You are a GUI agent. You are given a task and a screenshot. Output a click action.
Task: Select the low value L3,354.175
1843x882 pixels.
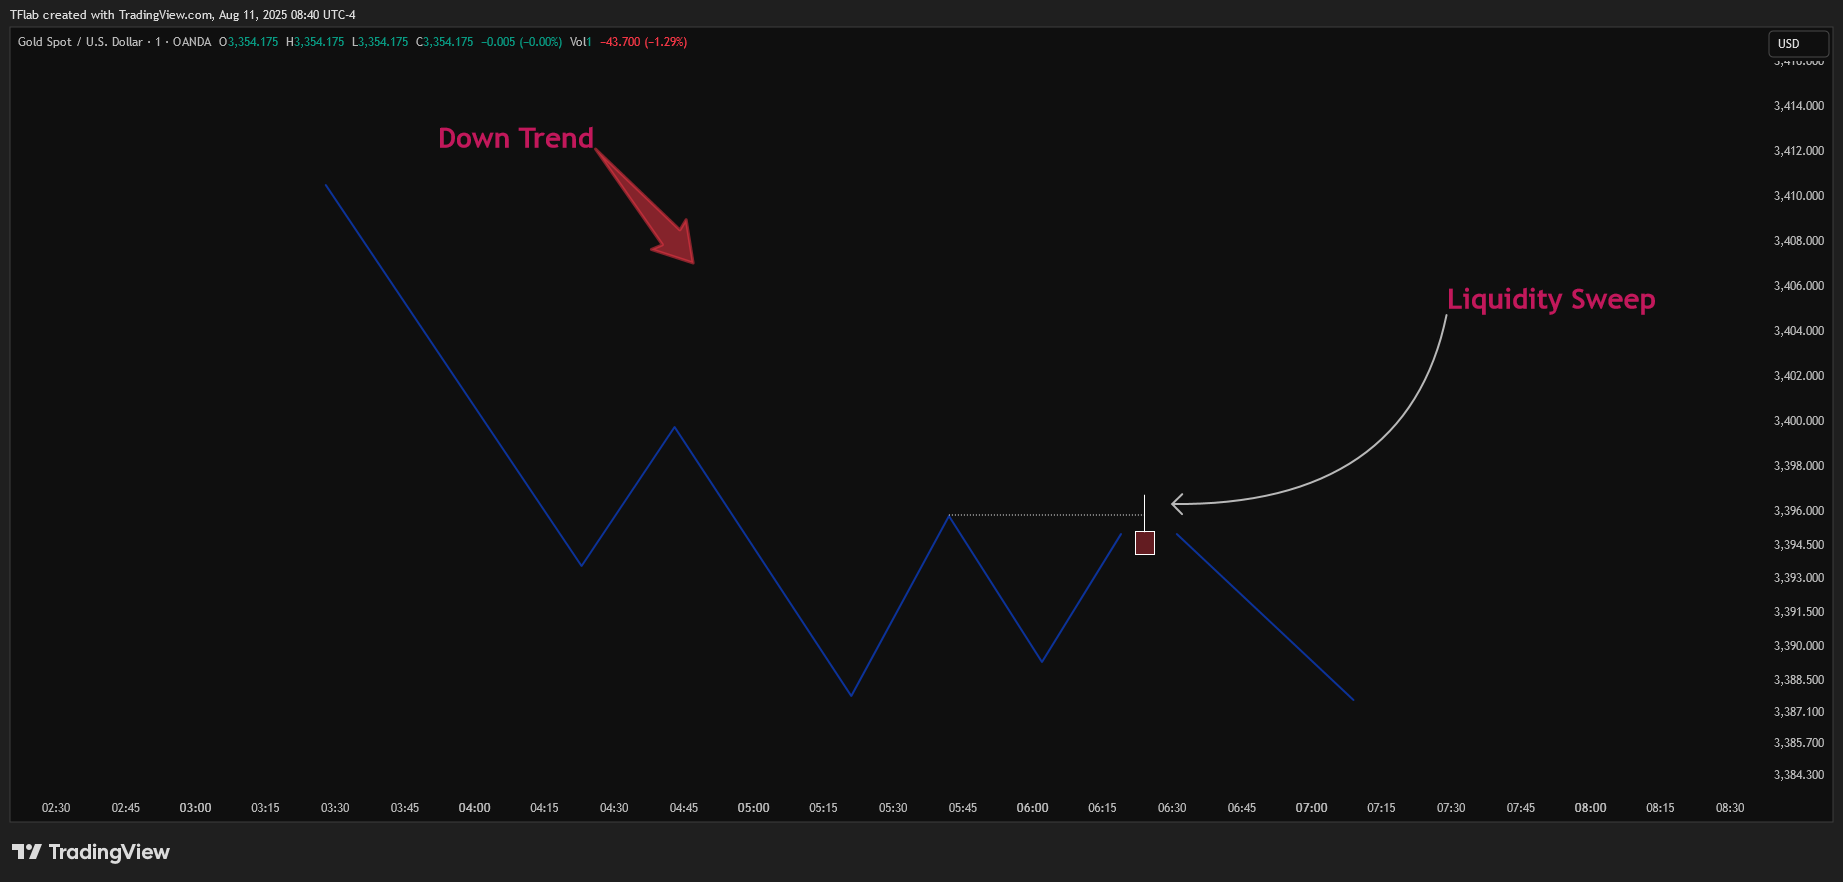tap(380, 42)
